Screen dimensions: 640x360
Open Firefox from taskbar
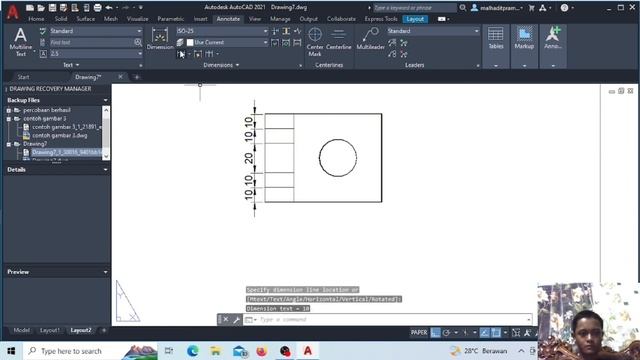(262, 351)
